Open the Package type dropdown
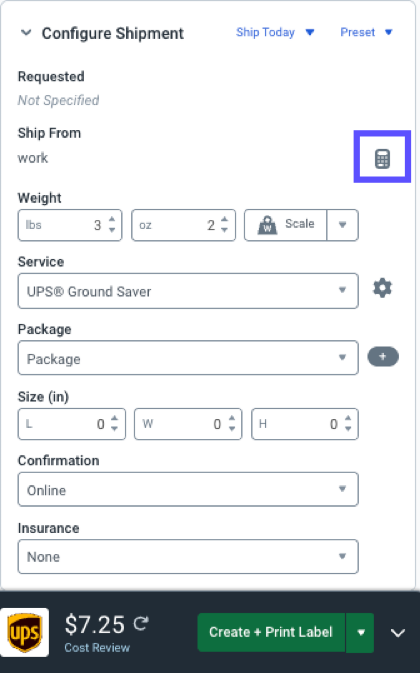The width and height of the screenshot is (420, 673). [188, 358]
